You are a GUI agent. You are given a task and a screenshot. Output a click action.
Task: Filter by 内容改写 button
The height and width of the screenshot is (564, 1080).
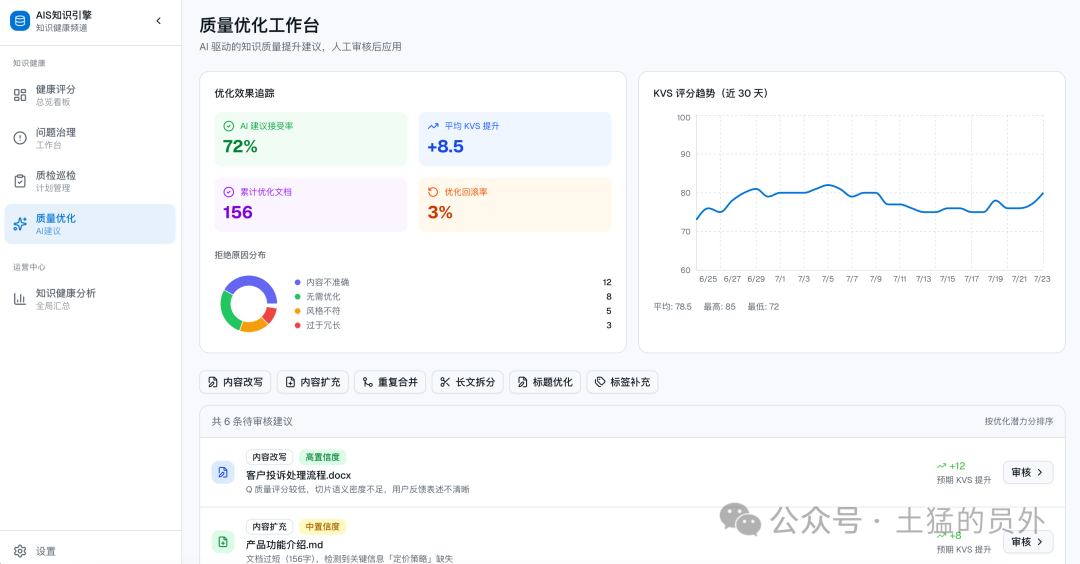click(235, 382)
